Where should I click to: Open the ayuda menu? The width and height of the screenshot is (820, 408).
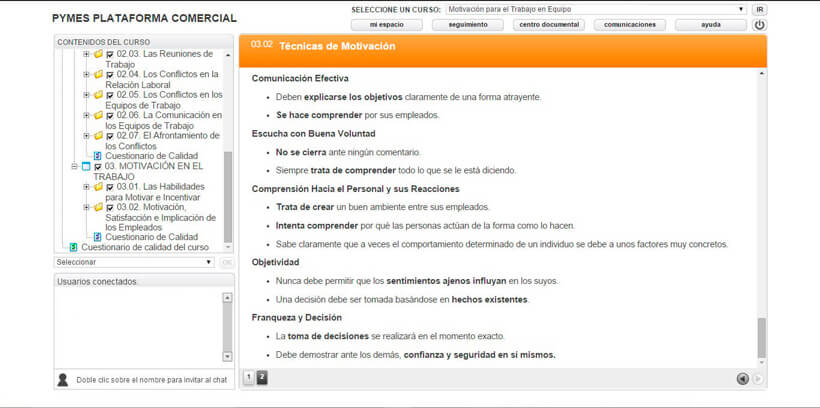711,25
